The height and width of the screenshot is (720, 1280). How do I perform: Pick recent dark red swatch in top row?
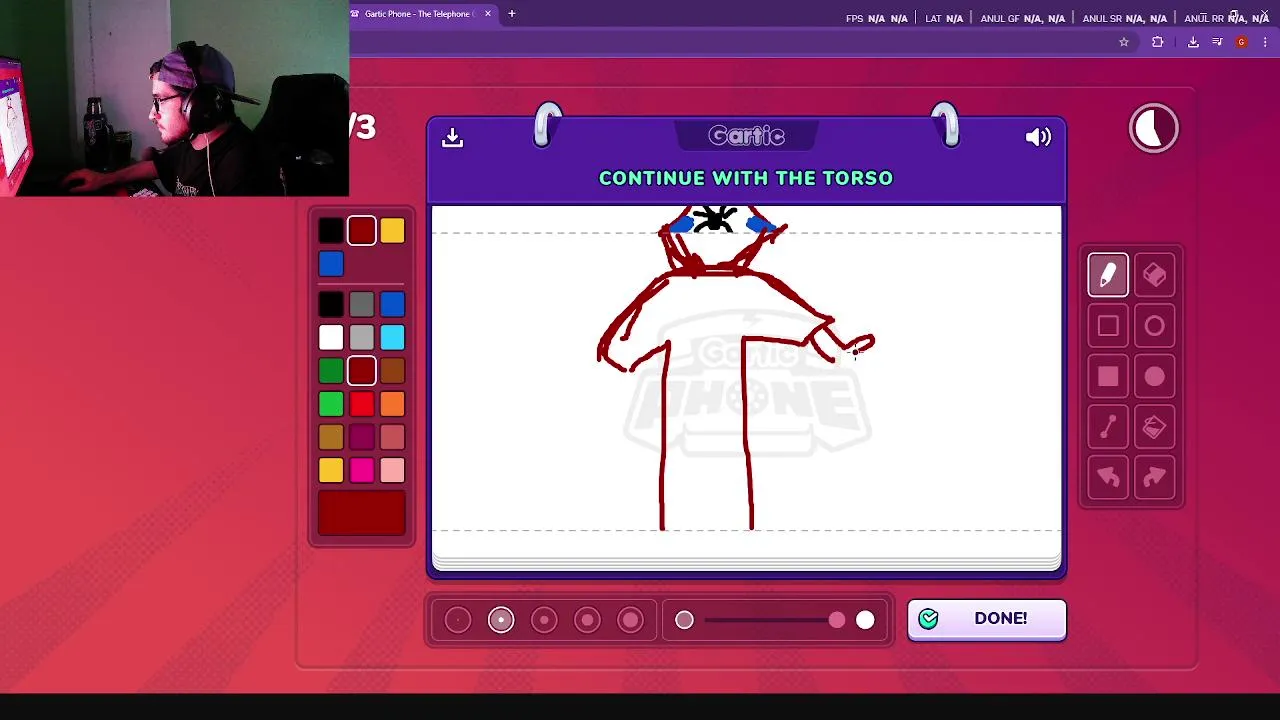(362, 231)
